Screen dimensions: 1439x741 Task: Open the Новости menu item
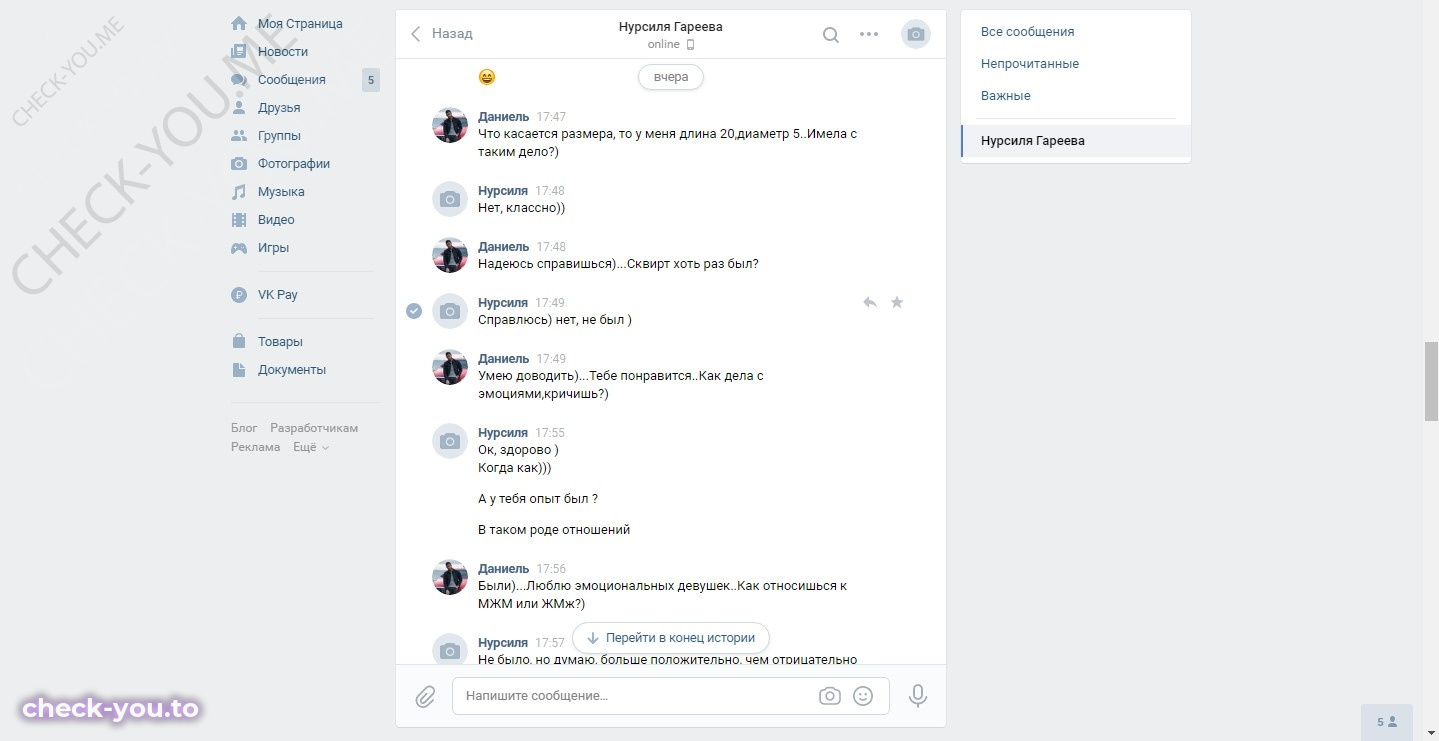pyautogui.click(x=283, y=51)
